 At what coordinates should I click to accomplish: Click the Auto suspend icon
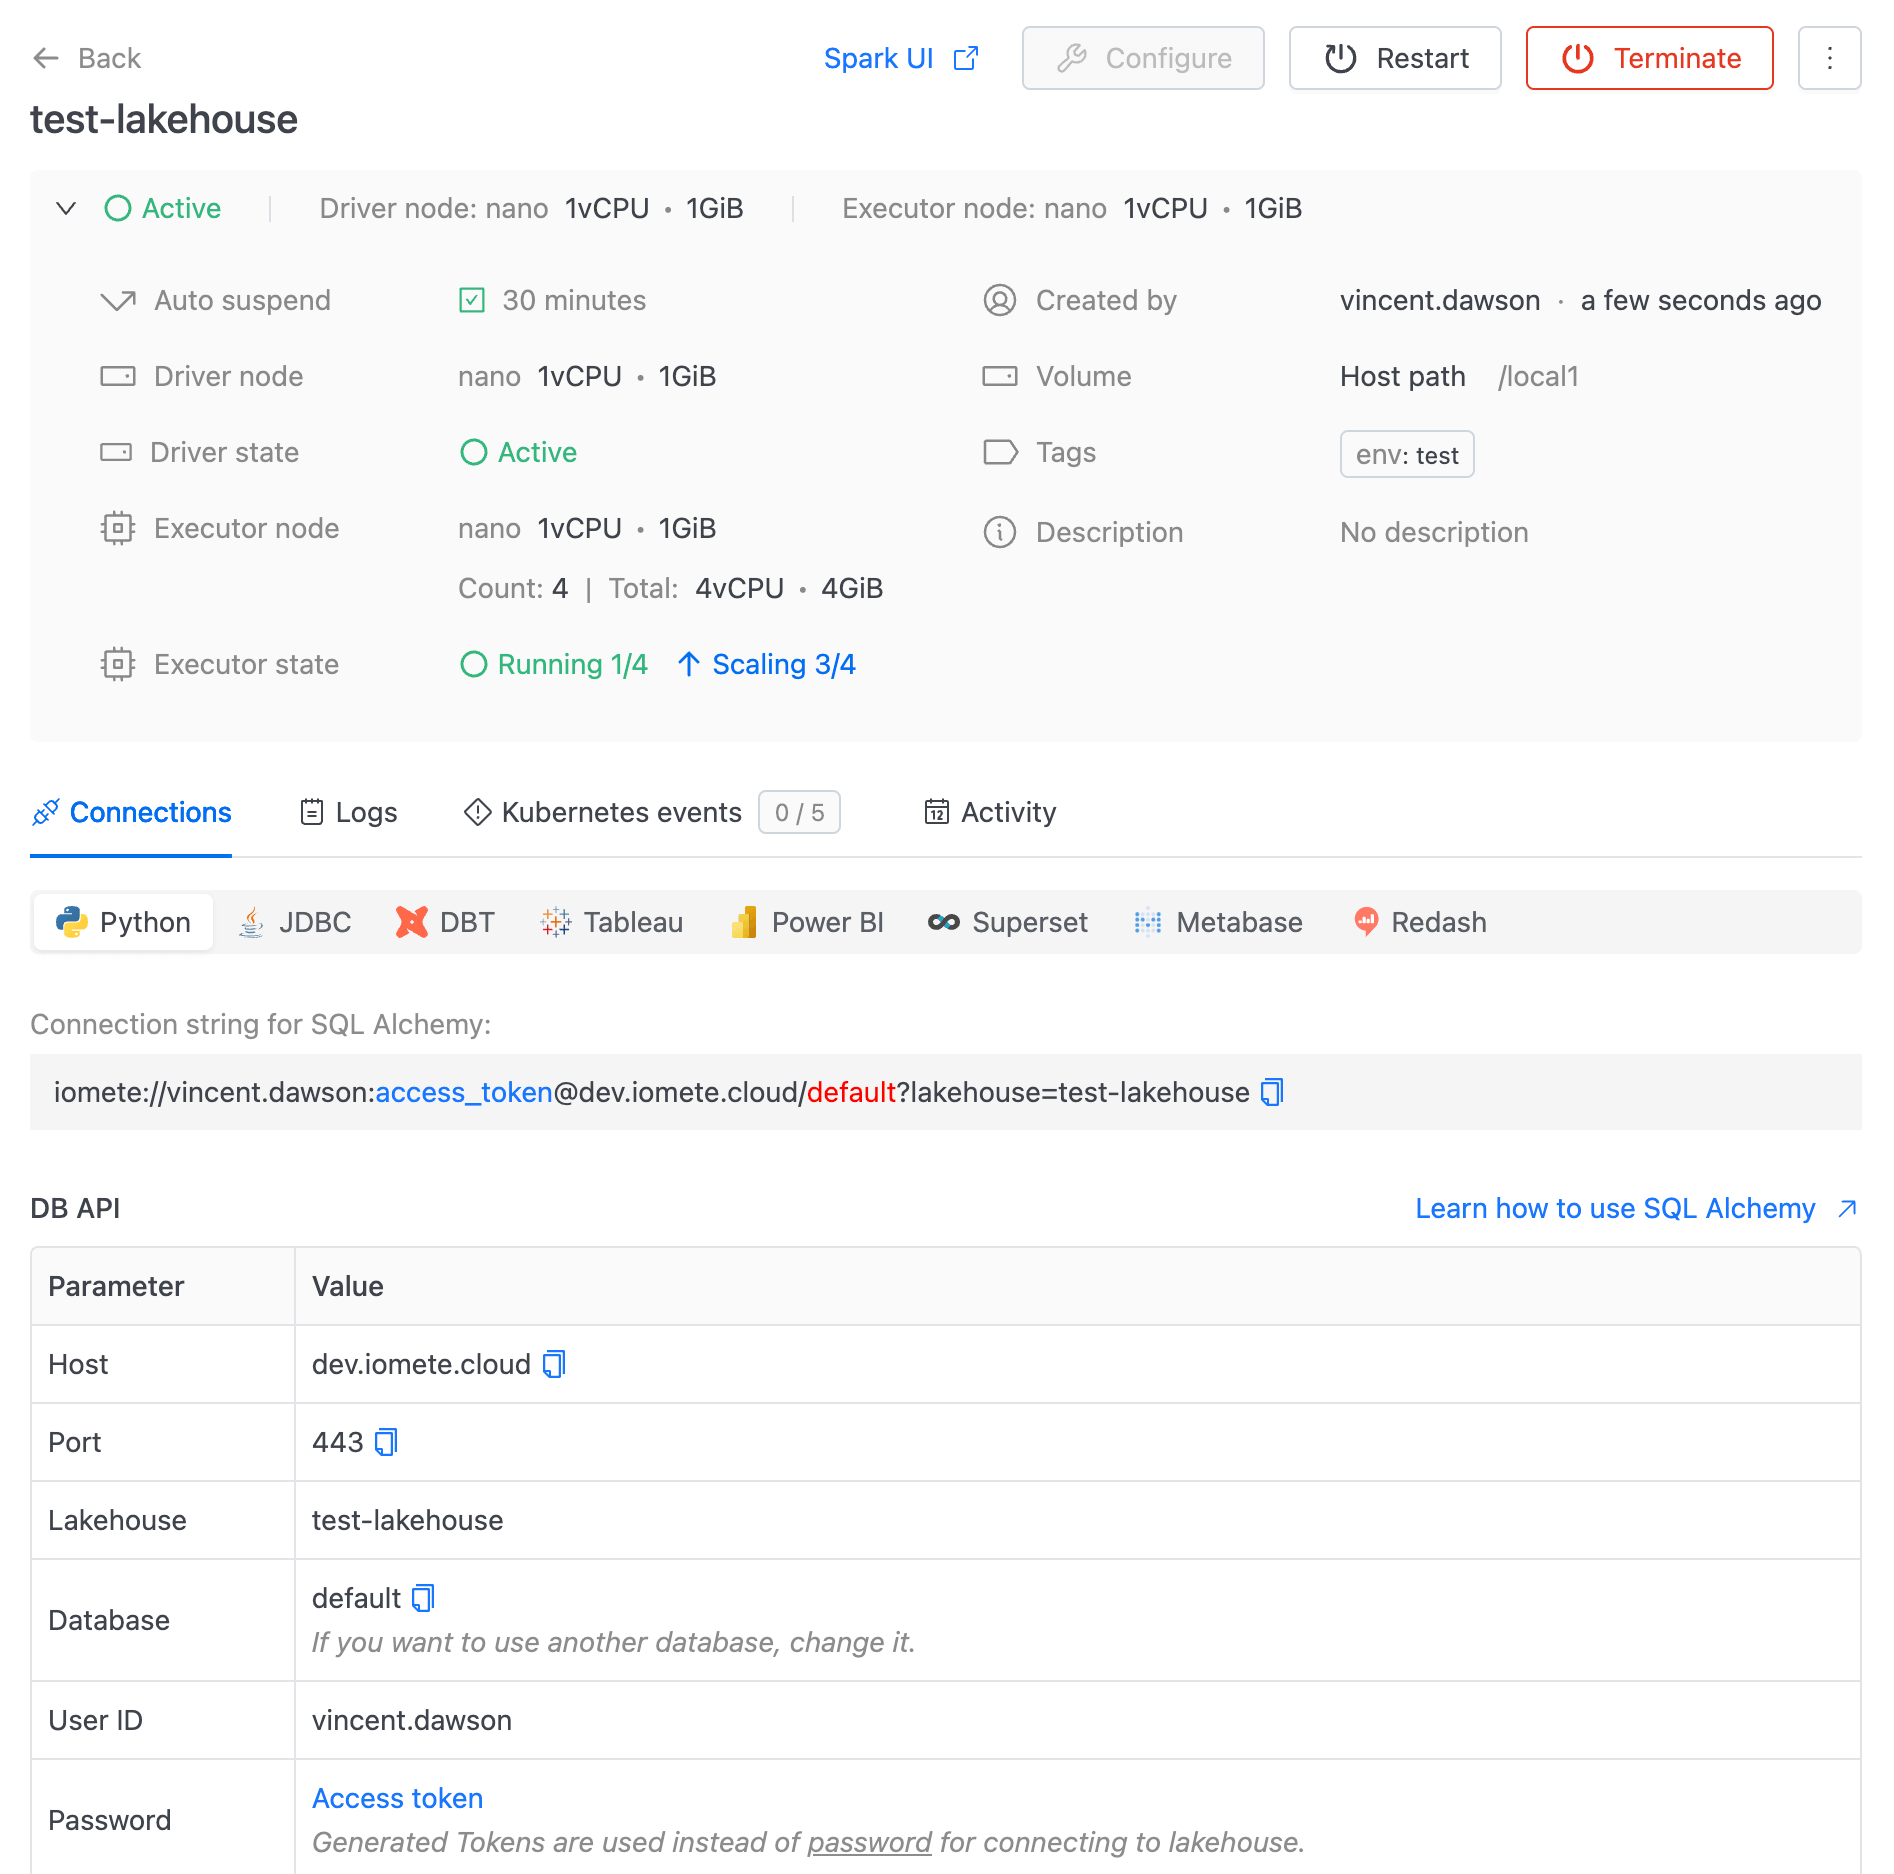[118, 300]
